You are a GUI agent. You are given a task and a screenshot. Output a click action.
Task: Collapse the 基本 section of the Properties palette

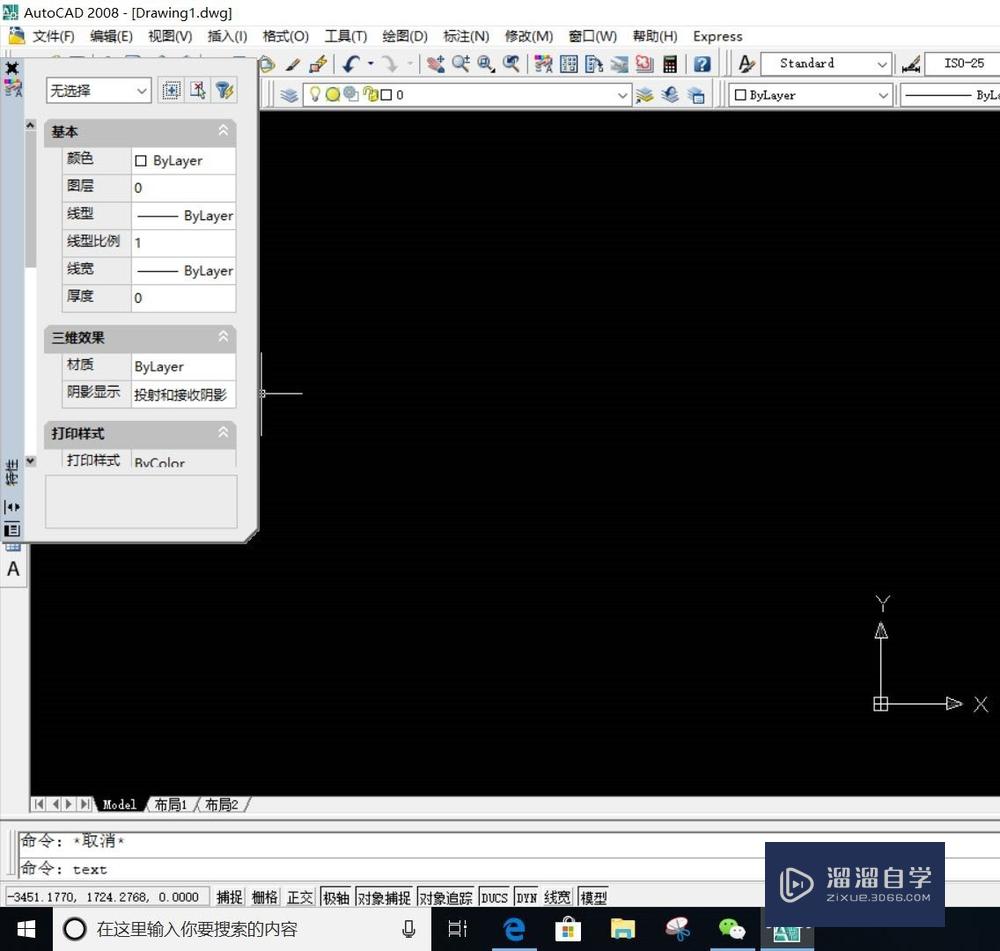[x=222, y=131]
